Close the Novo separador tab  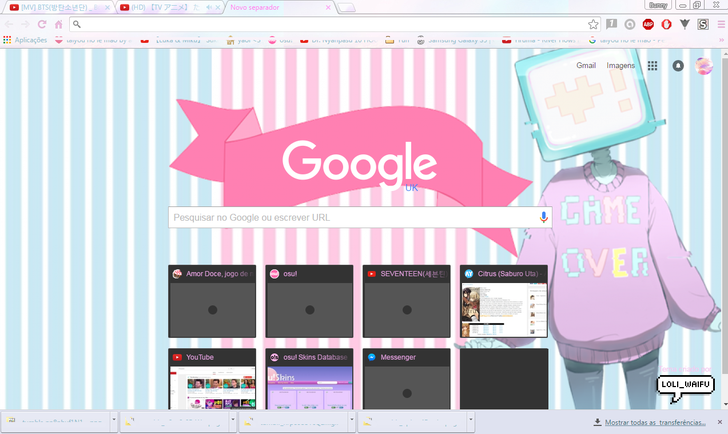328,7
